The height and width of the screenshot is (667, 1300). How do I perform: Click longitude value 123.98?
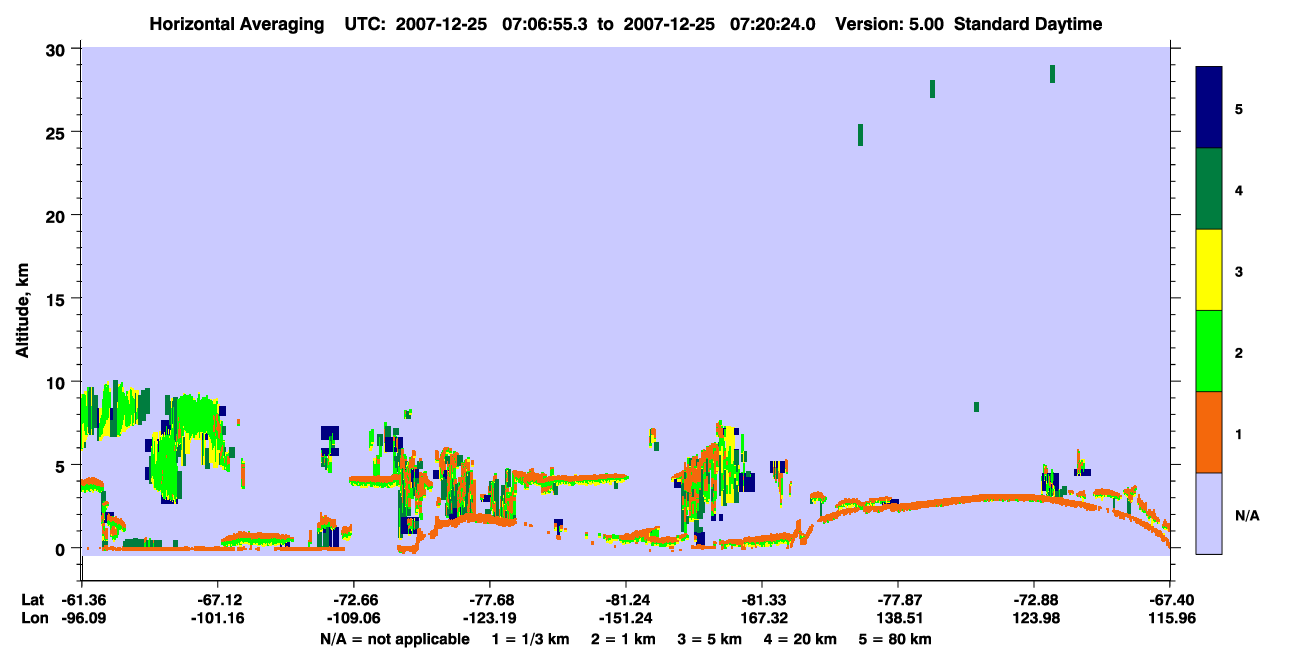tap(1034, 618)
